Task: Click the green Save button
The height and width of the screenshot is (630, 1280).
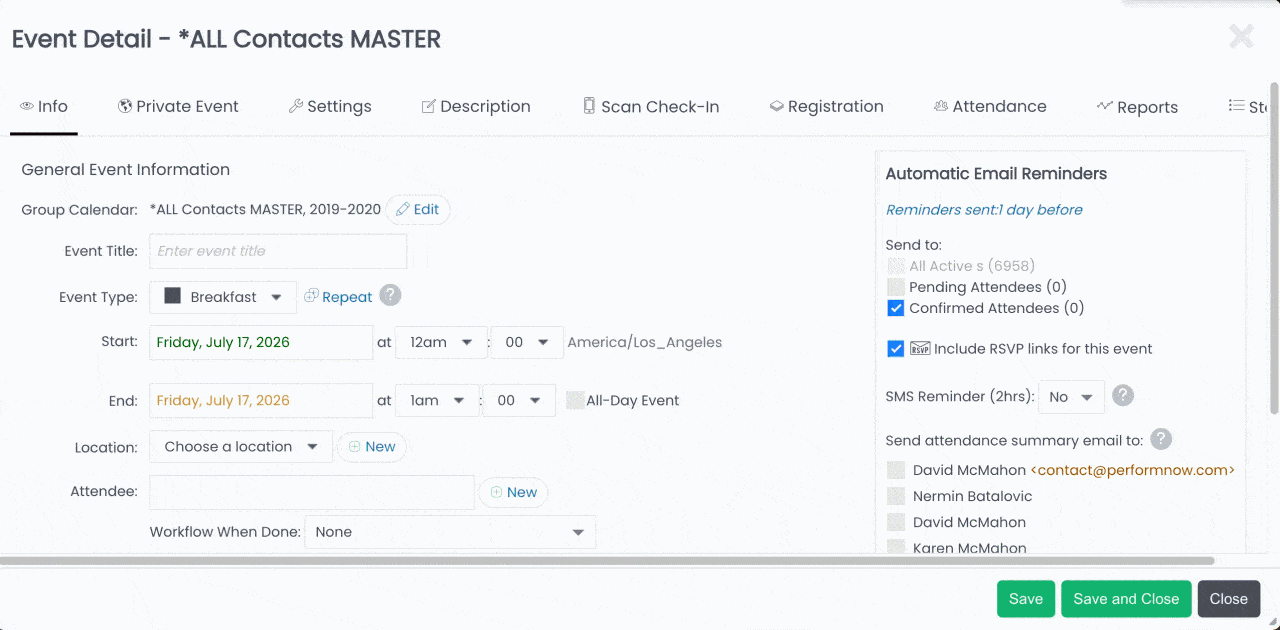Action: pyautogui.click(x=1026, y=599)
